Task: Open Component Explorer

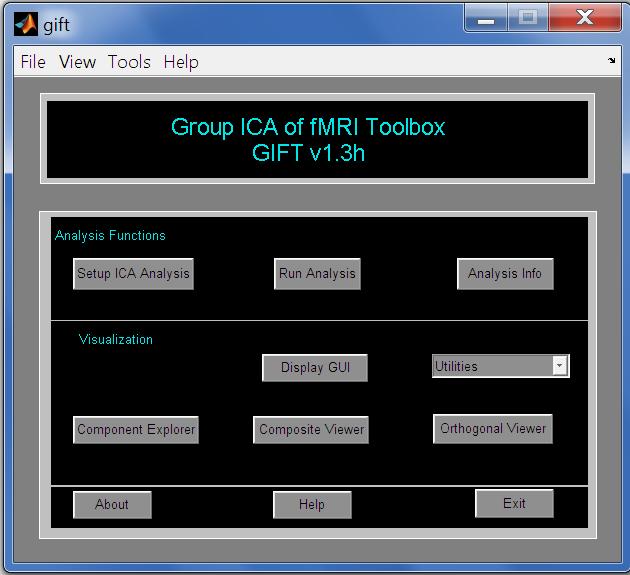Action: (136, 430)
